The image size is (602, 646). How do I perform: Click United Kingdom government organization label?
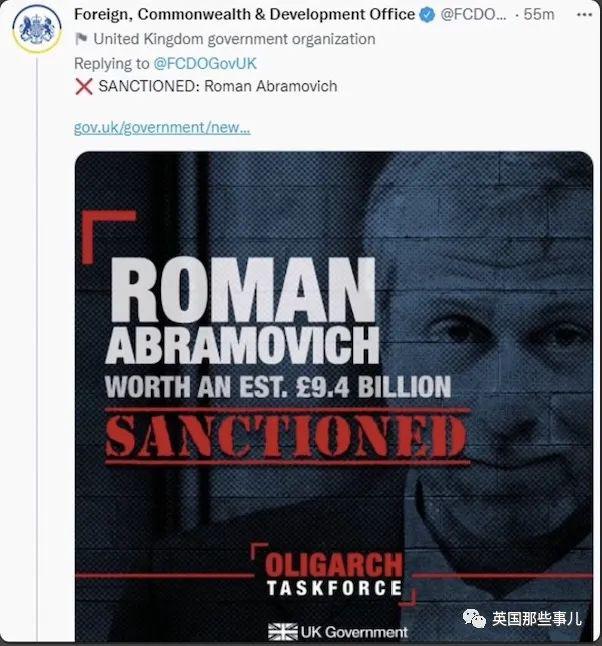pos(235,40)
